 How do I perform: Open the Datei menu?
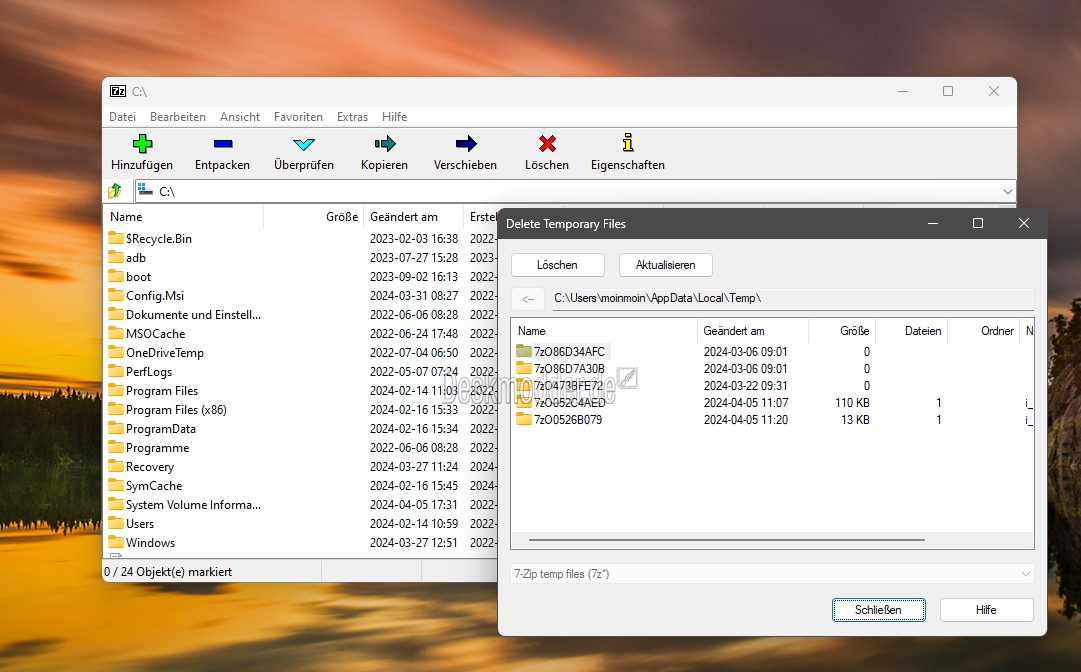122,116
